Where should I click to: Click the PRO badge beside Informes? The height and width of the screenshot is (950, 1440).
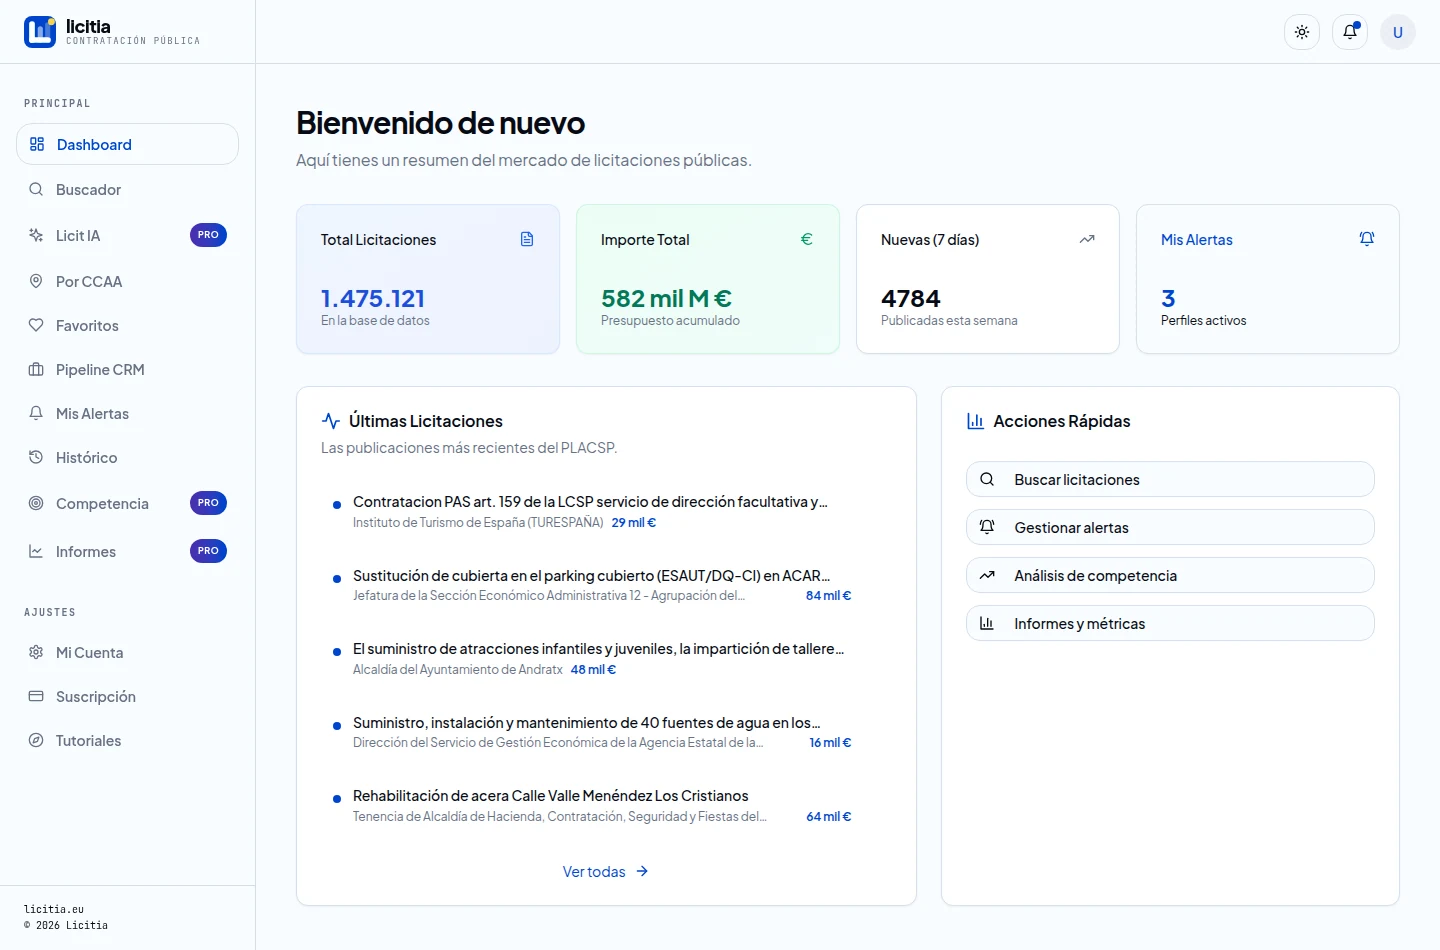[208, 551]
